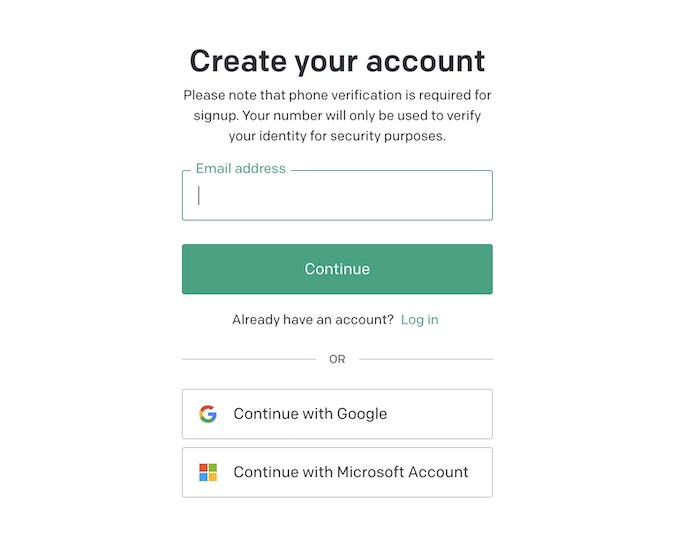Click the security purposes sentence
The image size is (700, 554).
click(x=337, y=136)
